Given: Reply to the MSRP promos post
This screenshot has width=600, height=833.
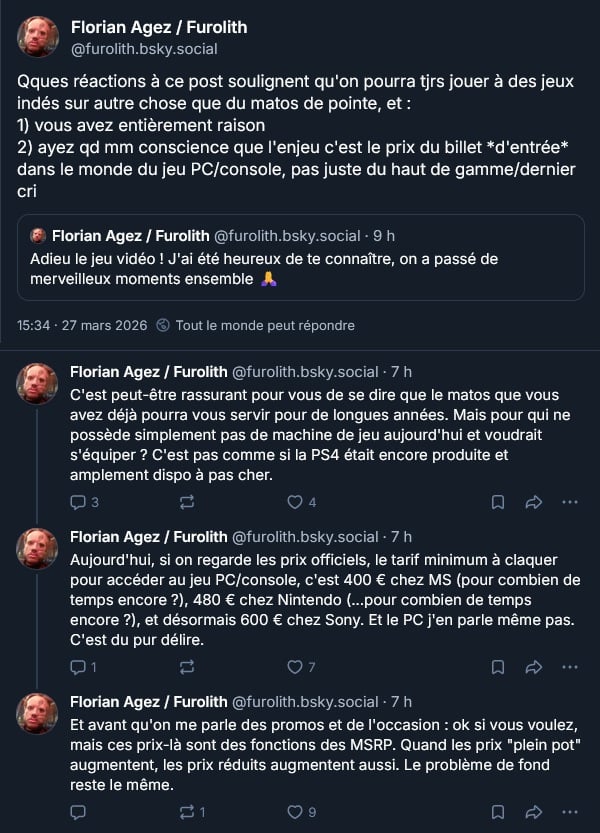Looking at the screenshot, I should point(79,812).
